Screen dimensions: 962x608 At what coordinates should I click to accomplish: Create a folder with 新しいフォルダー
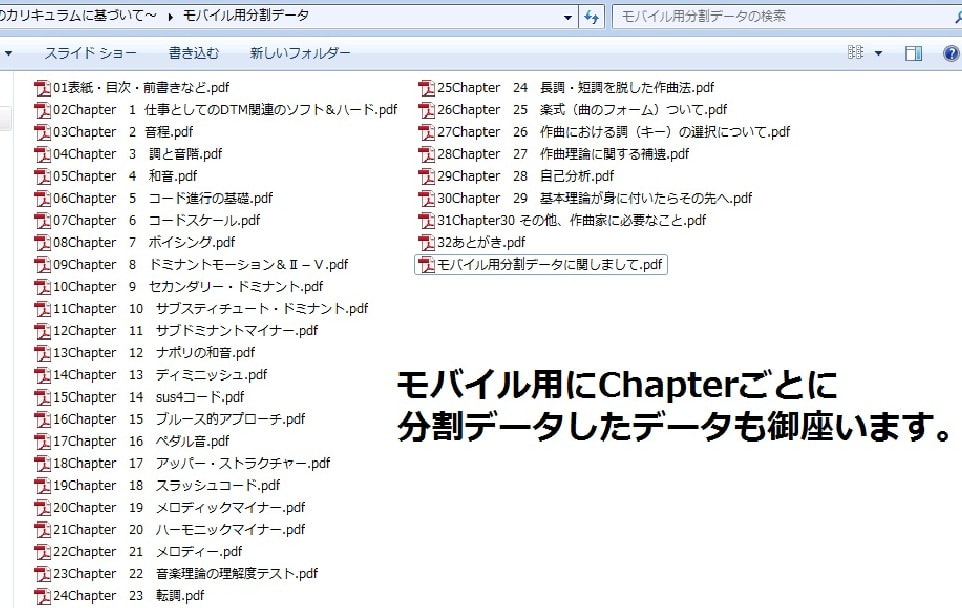300,53
